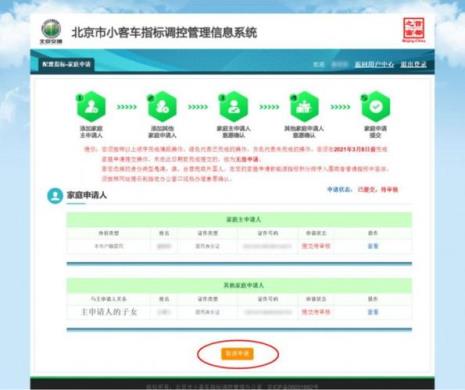Screen dimensions: 465x390
Task: Click the 身份类型 column header
Action: pos(109,233)
